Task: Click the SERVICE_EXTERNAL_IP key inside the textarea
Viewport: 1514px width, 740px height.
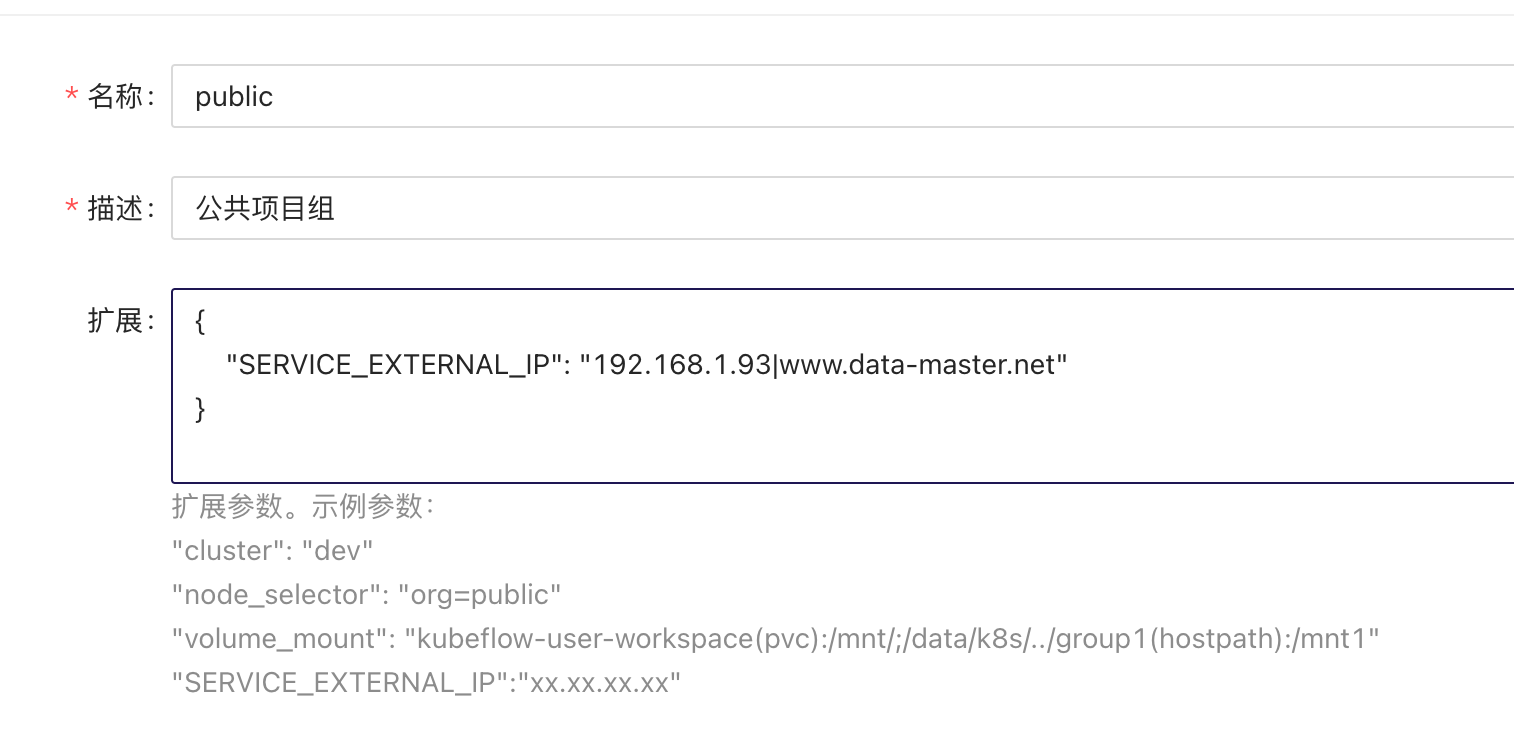Action: coord(394,365)
